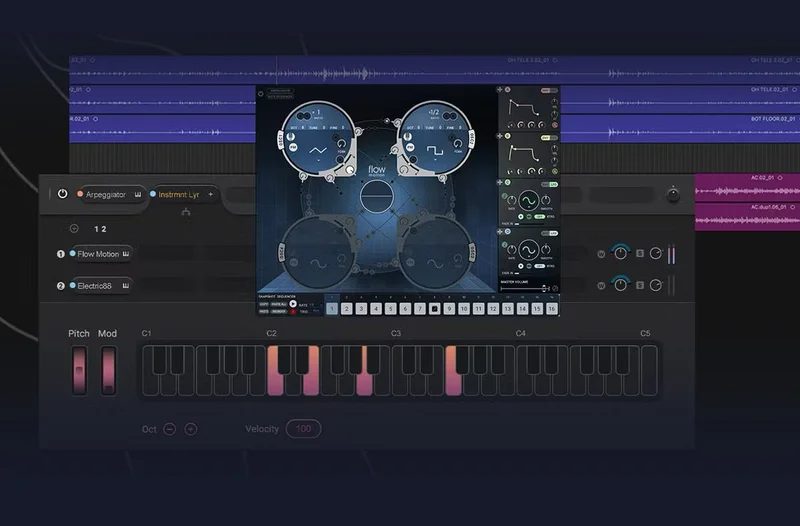
Task: Open oscillator 1 triangle waveform selector
Action: (318, 152)
